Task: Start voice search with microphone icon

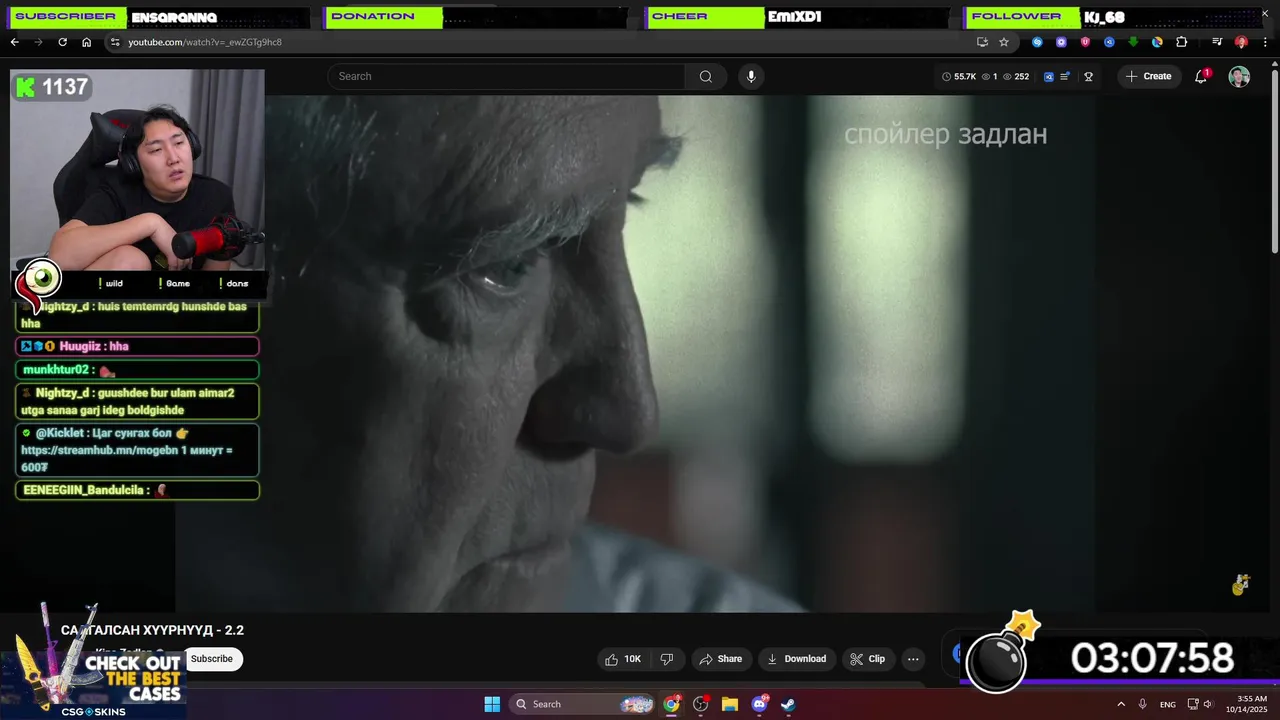Action: (751, 76)
